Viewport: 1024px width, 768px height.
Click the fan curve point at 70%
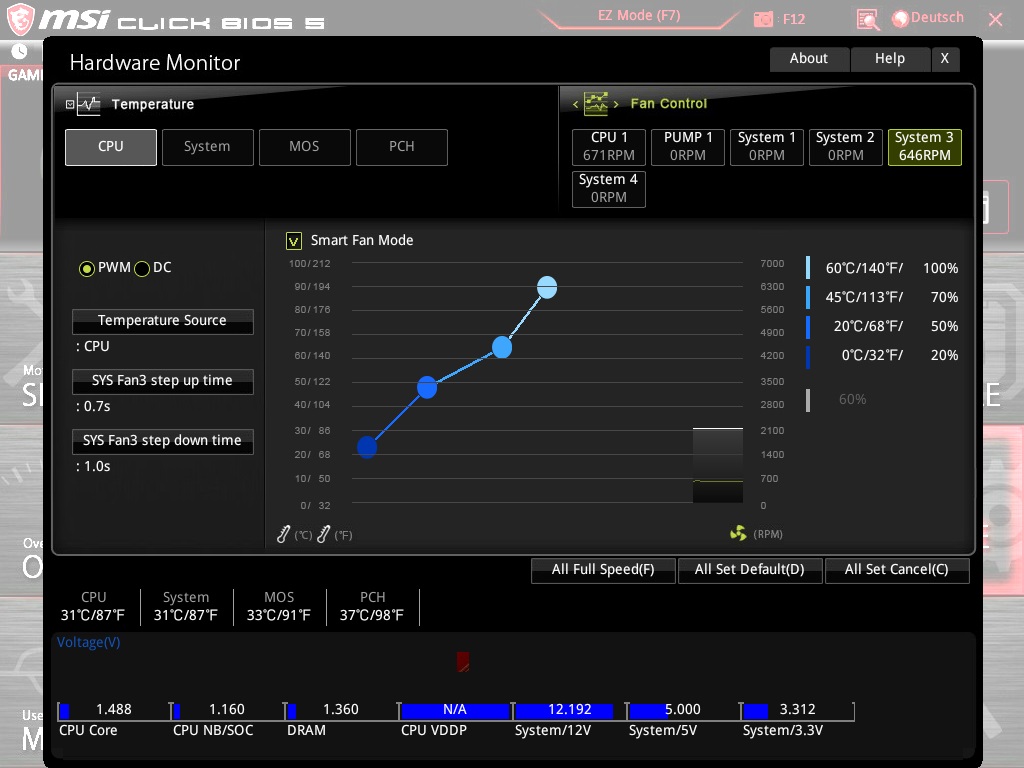pyautogui.click(x=502, y=347)
